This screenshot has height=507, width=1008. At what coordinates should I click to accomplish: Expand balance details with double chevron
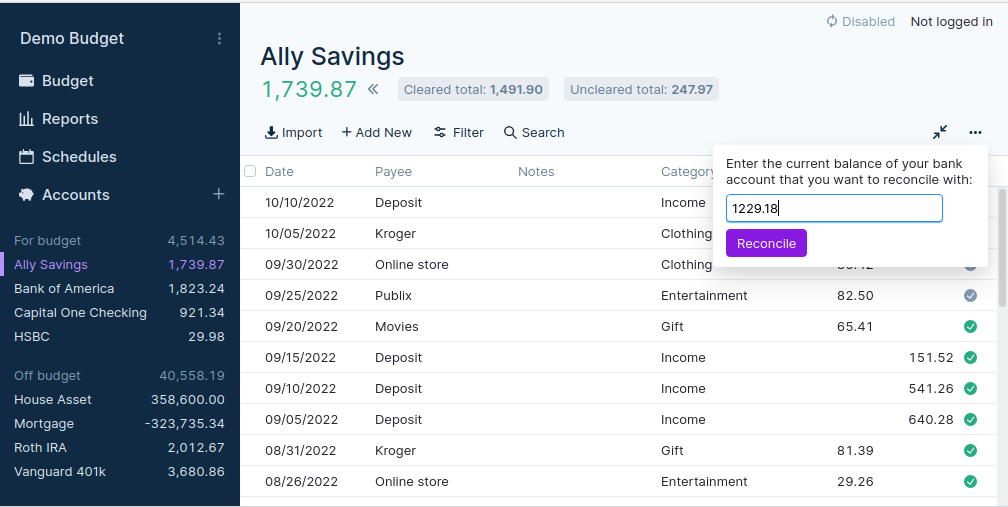coord(373,89)
